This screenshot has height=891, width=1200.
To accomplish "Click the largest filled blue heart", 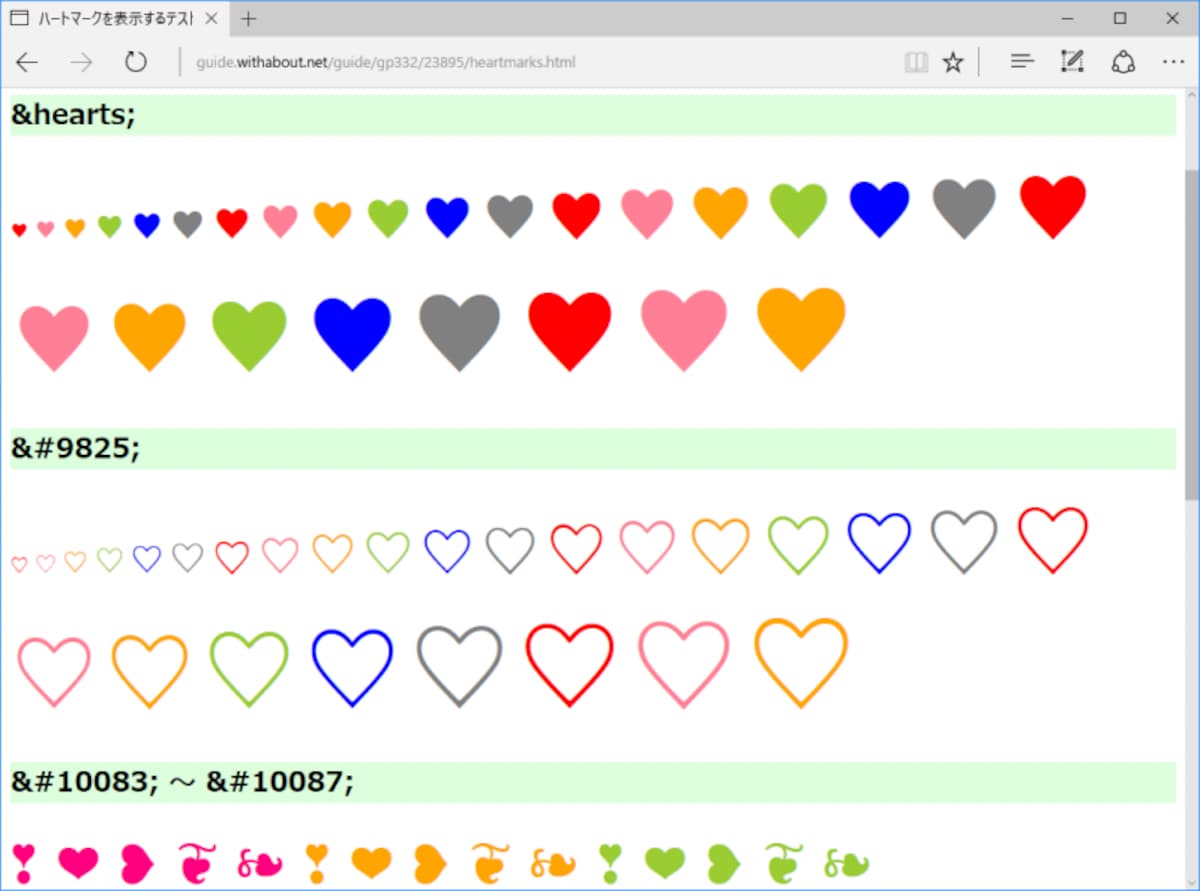I will coord(352,334).
